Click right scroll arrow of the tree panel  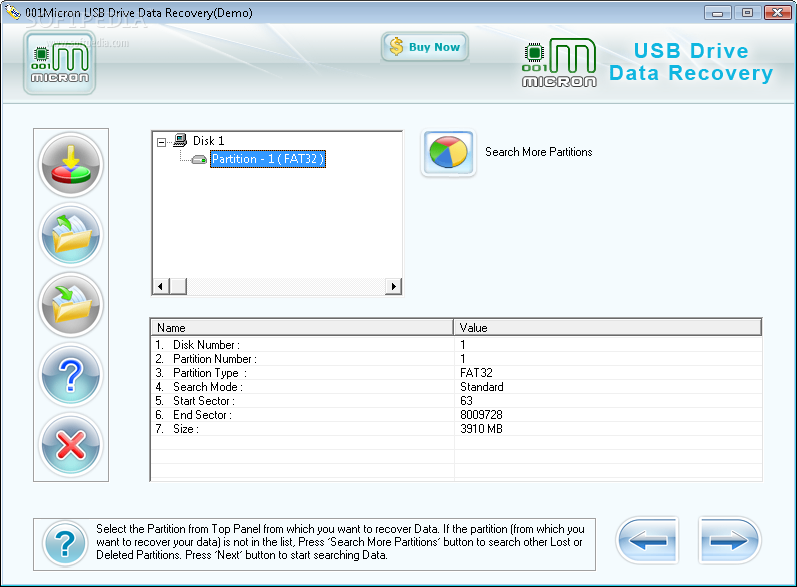pos(393,286)
